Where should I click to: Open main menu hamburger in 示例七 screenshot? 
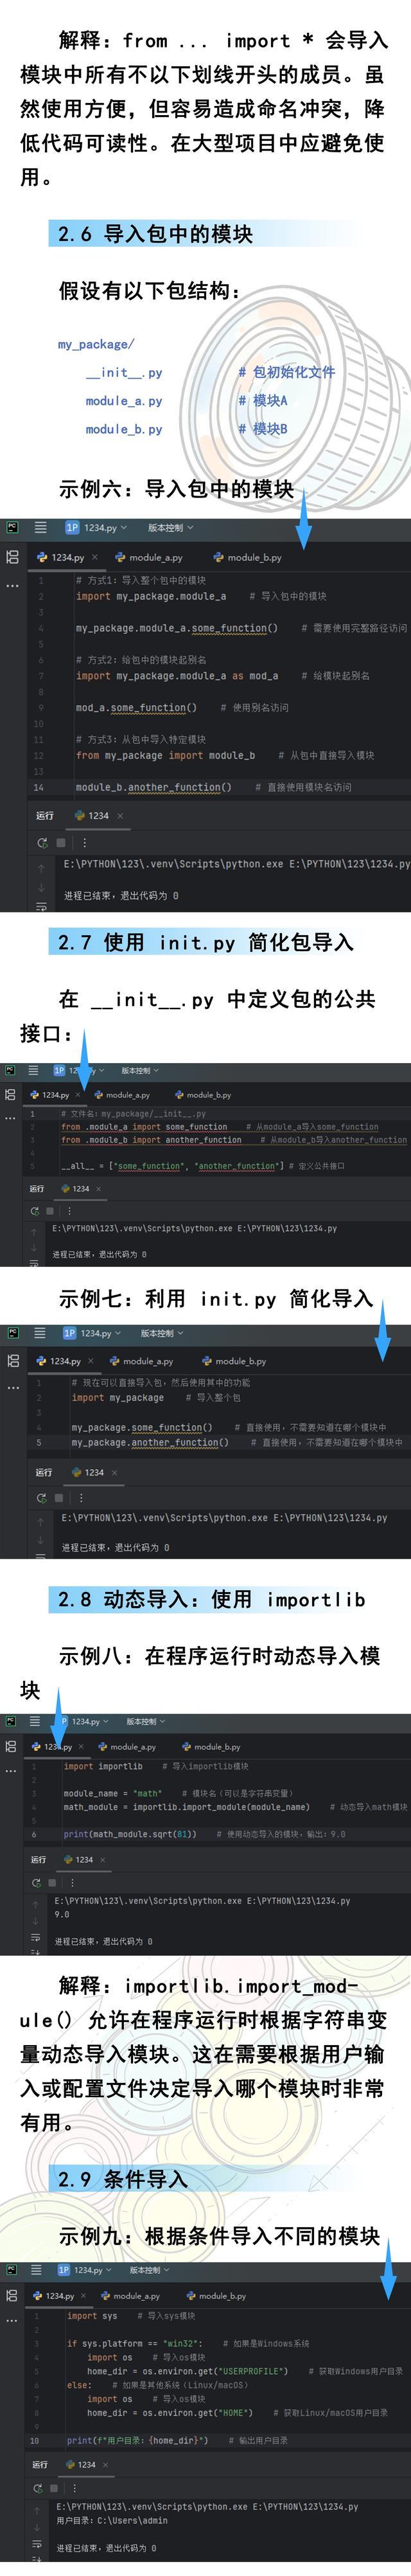point(40,1333)
